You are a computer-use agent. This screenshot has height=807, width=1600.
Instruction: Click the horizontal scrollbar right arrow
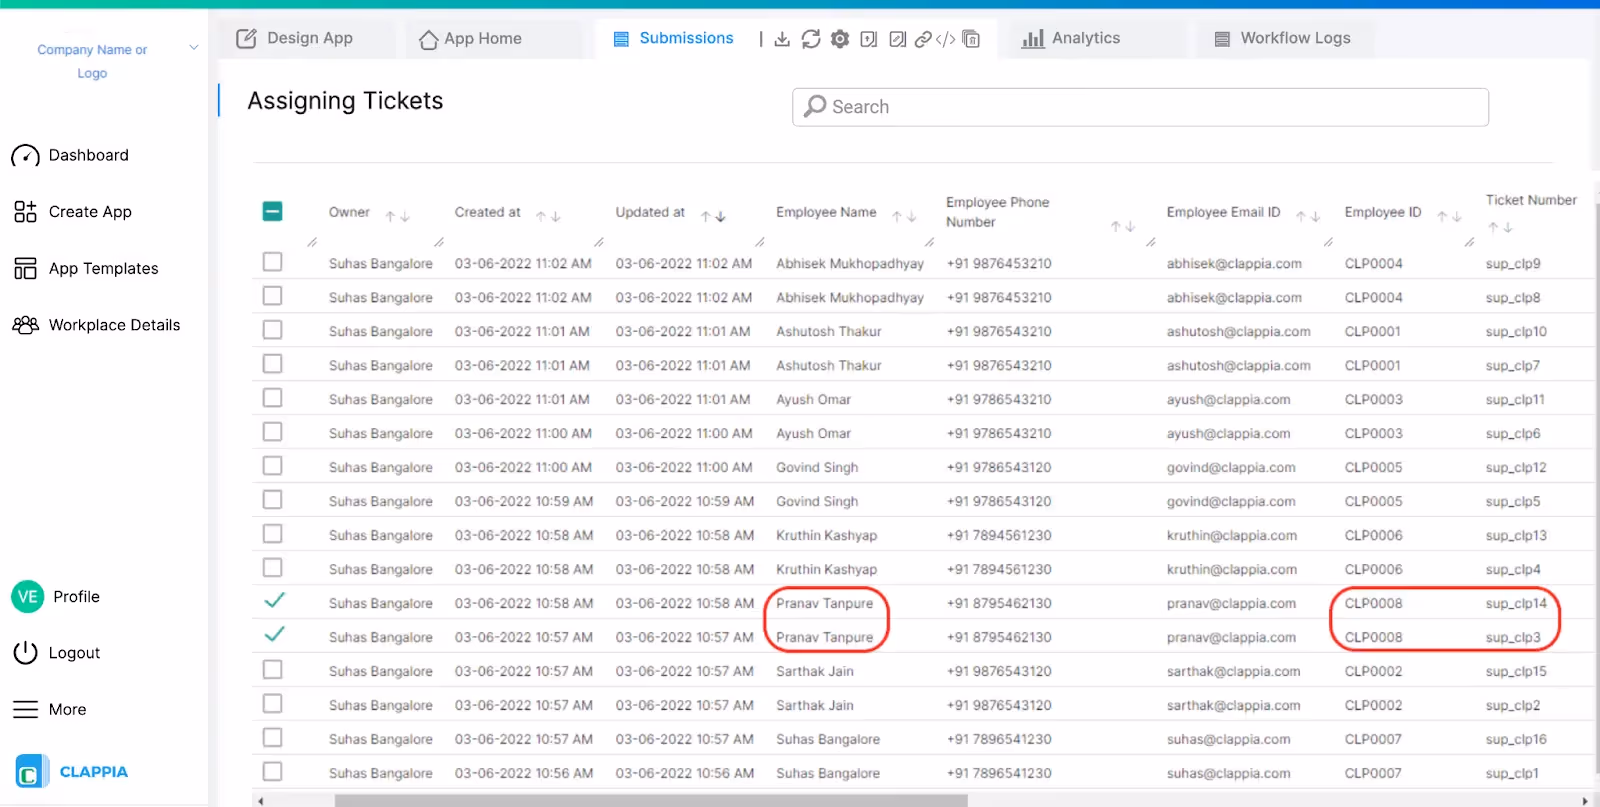1584,800
